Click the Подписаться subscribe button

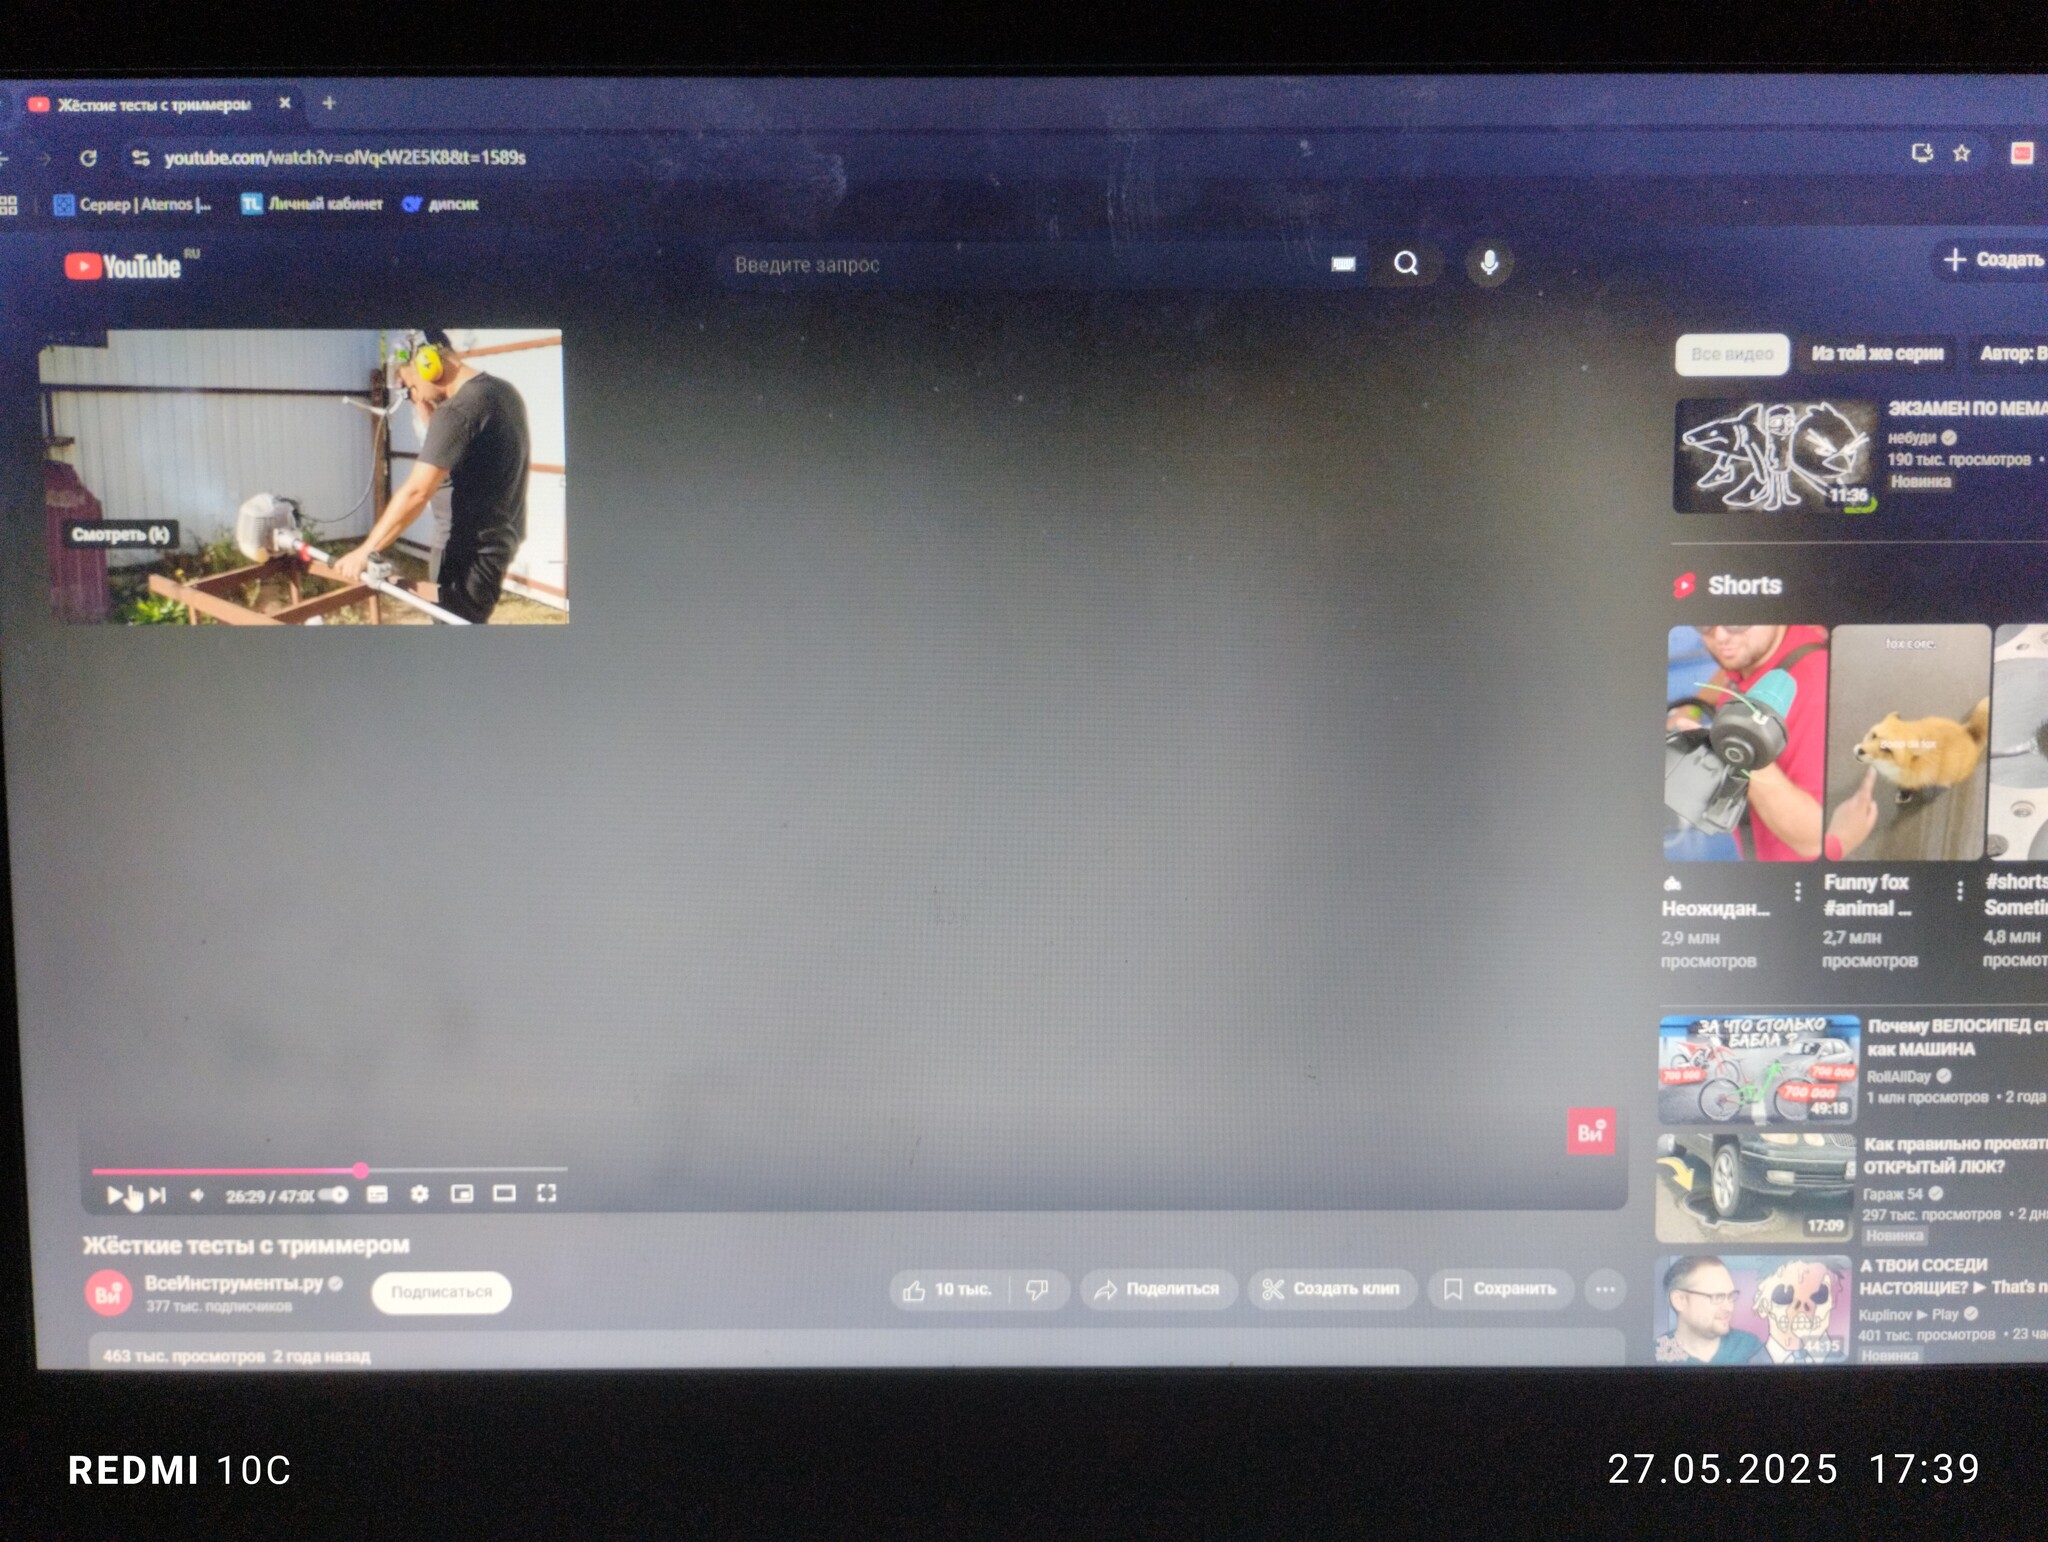pos(441,1292)
